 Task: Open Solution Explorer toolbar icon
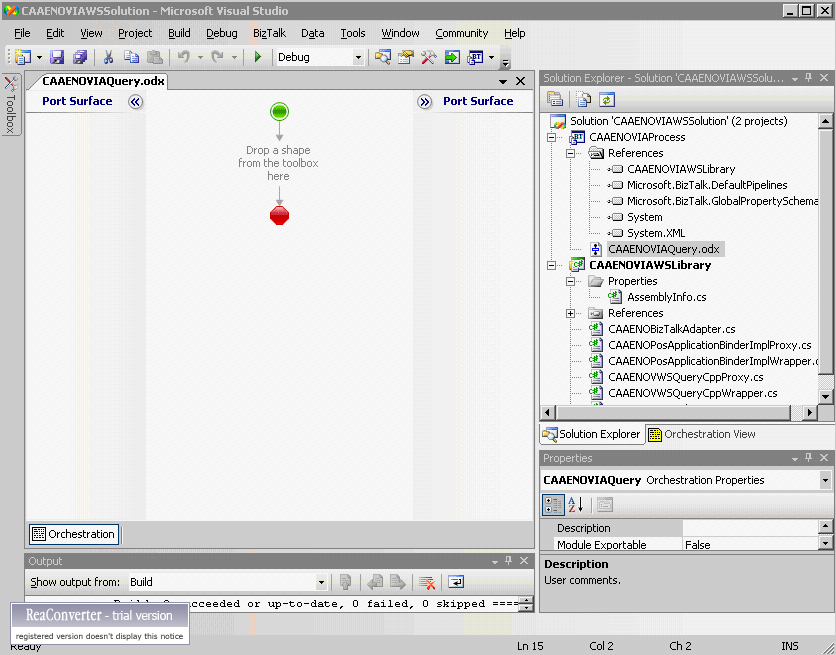382,57
